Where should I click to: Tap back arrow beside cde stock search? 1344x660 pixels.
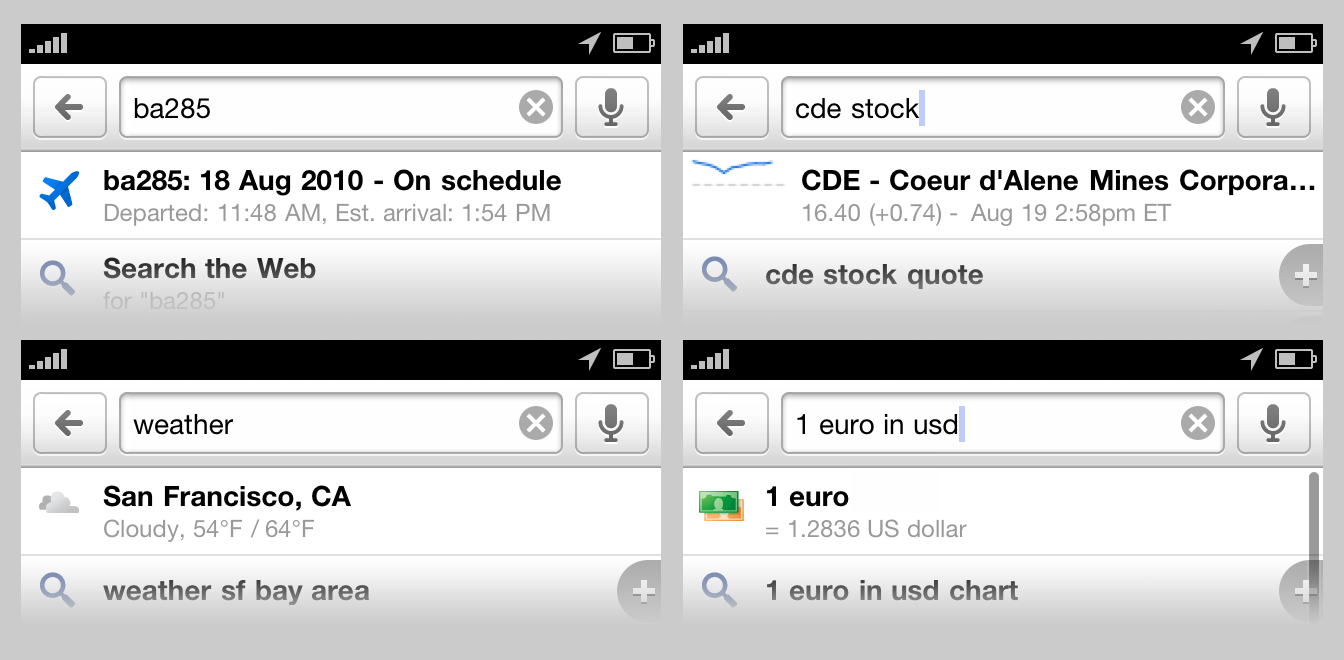(732, 107)
